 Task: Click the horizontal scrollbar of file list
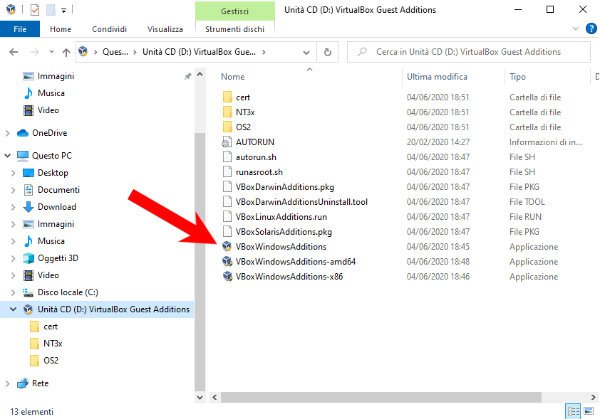[x=381, y=397]
